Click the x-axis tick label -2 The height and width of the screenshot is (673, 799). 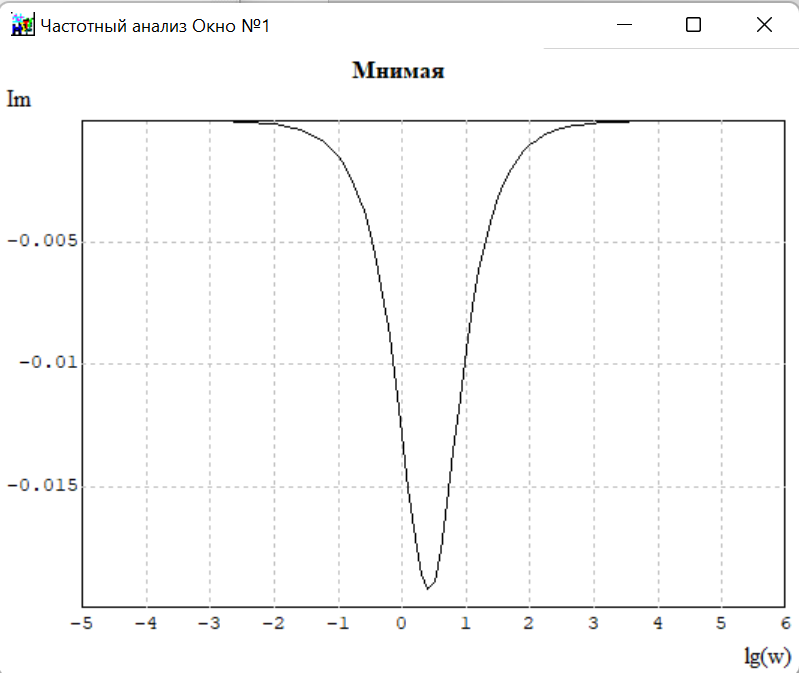pyautogui.click(x=274, y=623)
